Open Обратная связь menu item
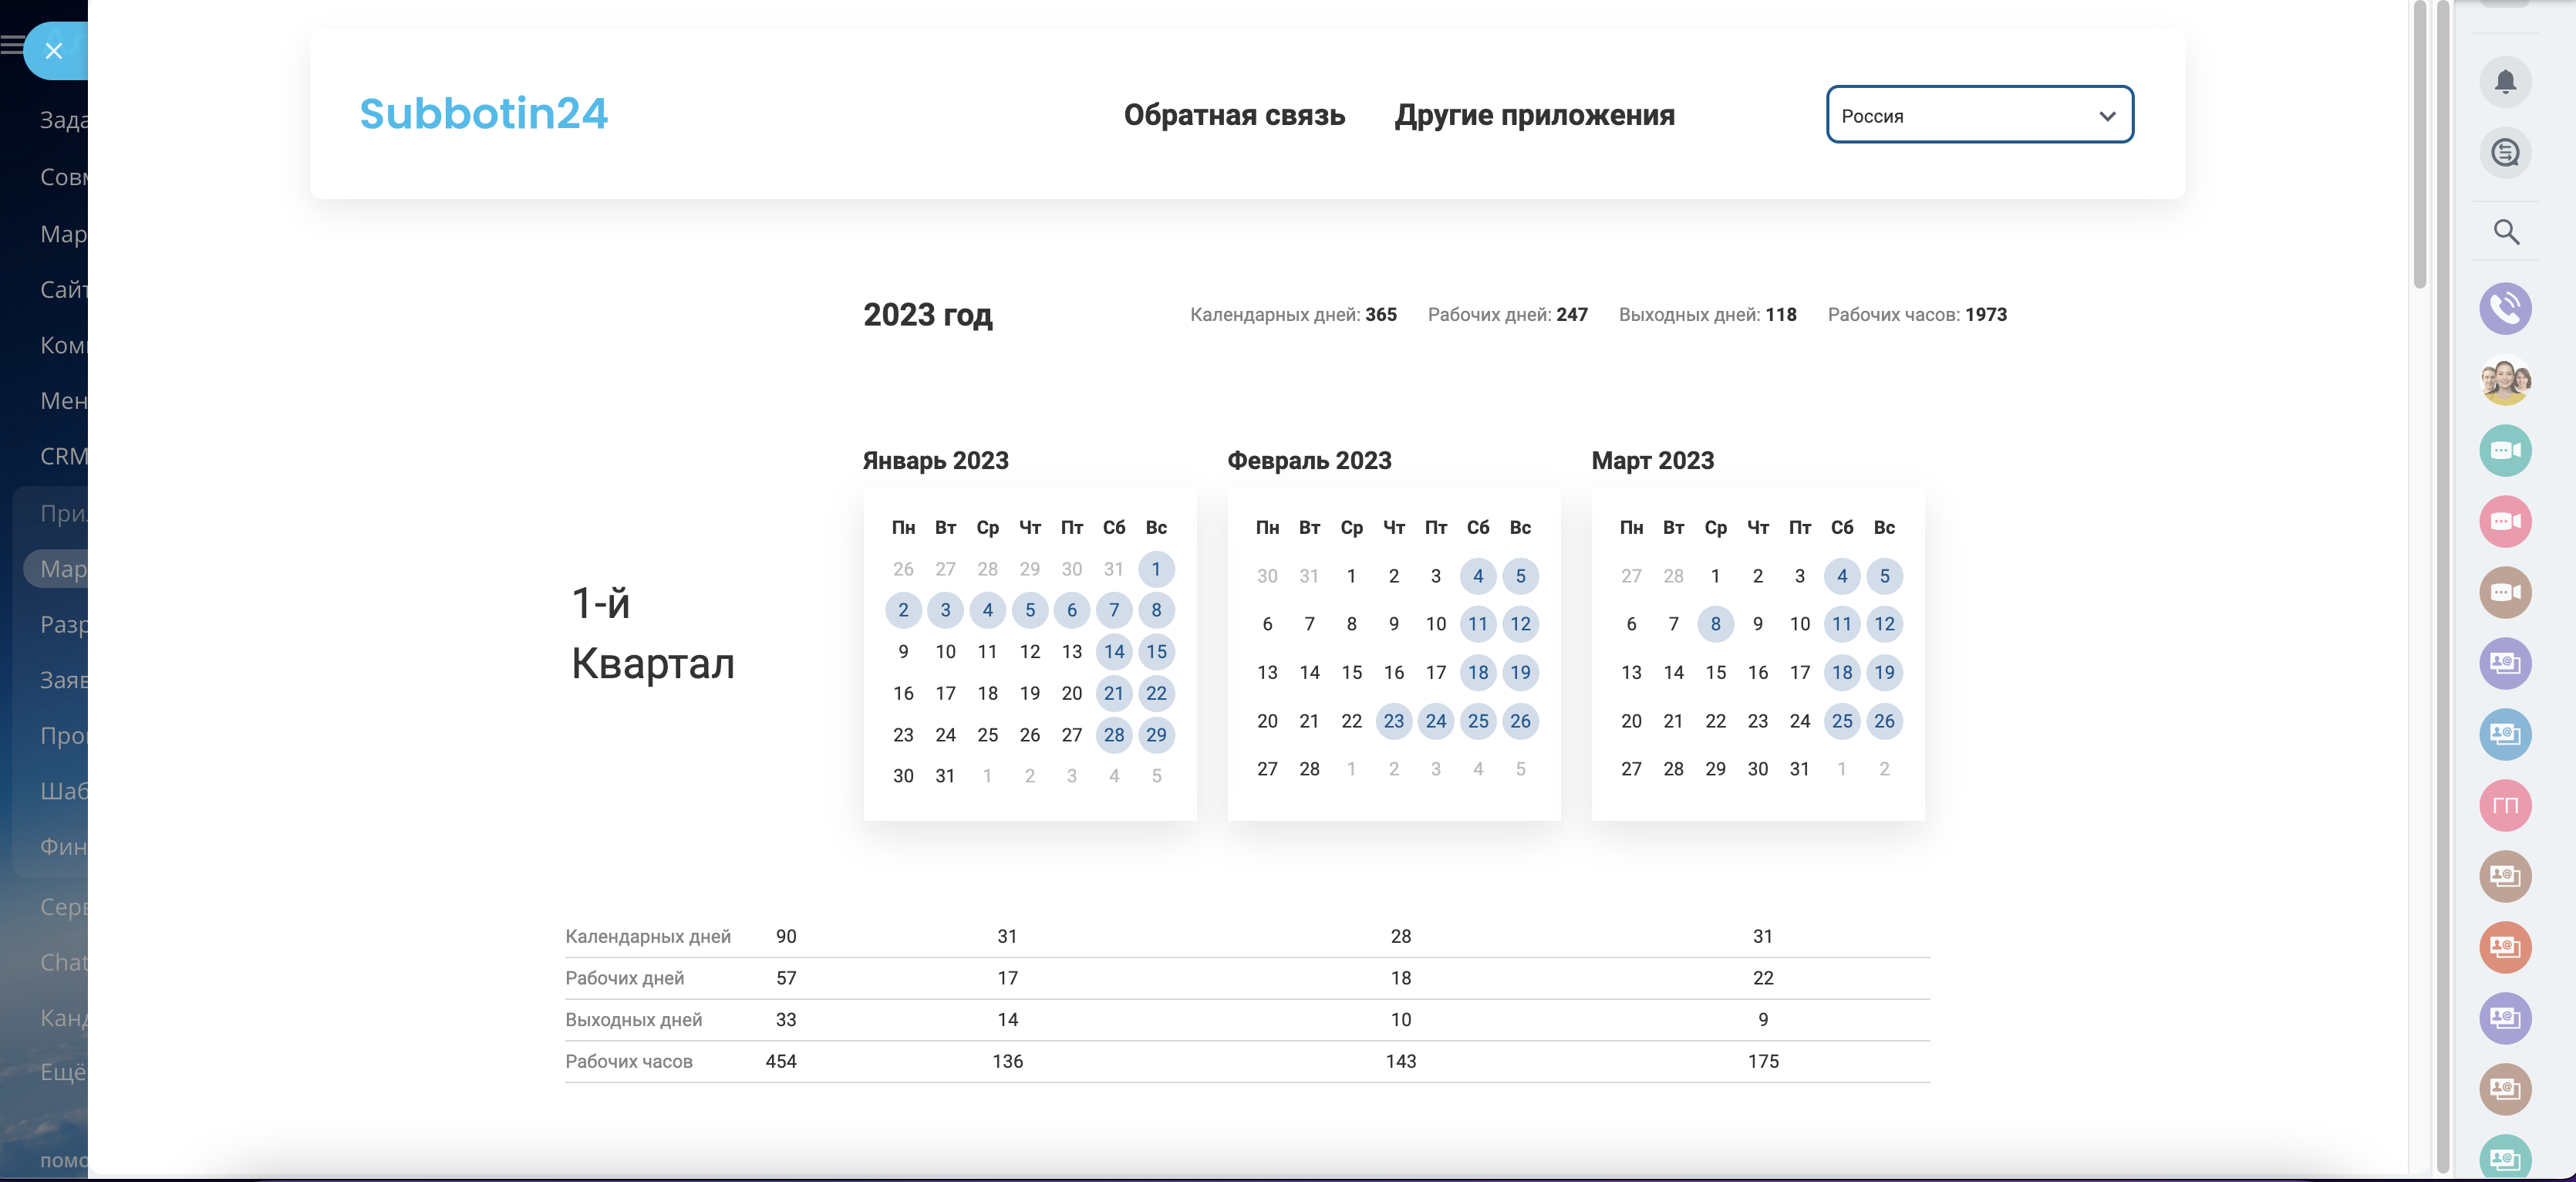Image resolution: width=2576 pixels, height=1182 pixels. click(x=1233, y=116)
